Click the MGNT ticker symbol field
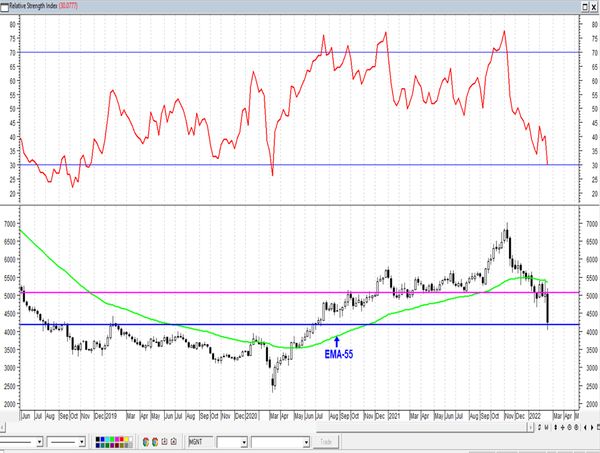Image resolution: width=600 pixels, height=453 pixels. tap(201, 442)
